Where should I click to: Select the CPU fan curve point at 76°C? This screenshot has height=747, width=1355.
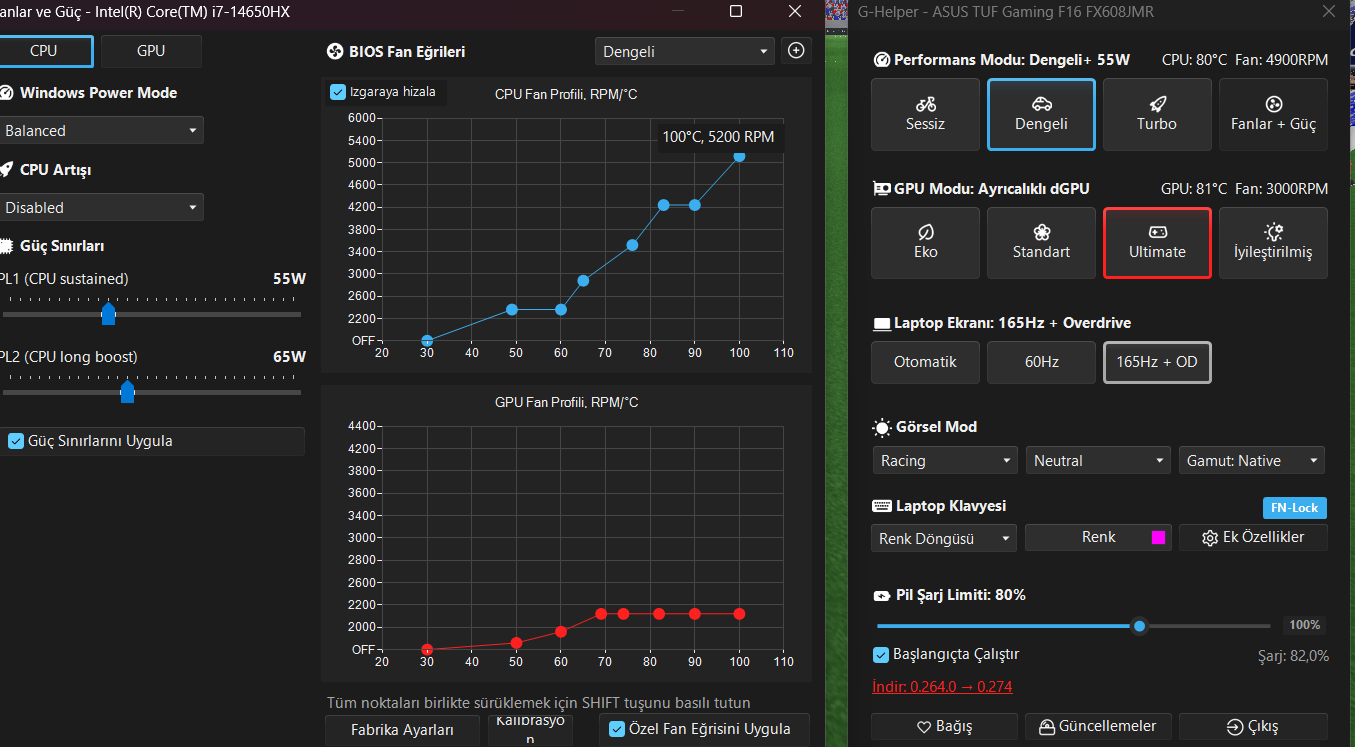(632, 245)
